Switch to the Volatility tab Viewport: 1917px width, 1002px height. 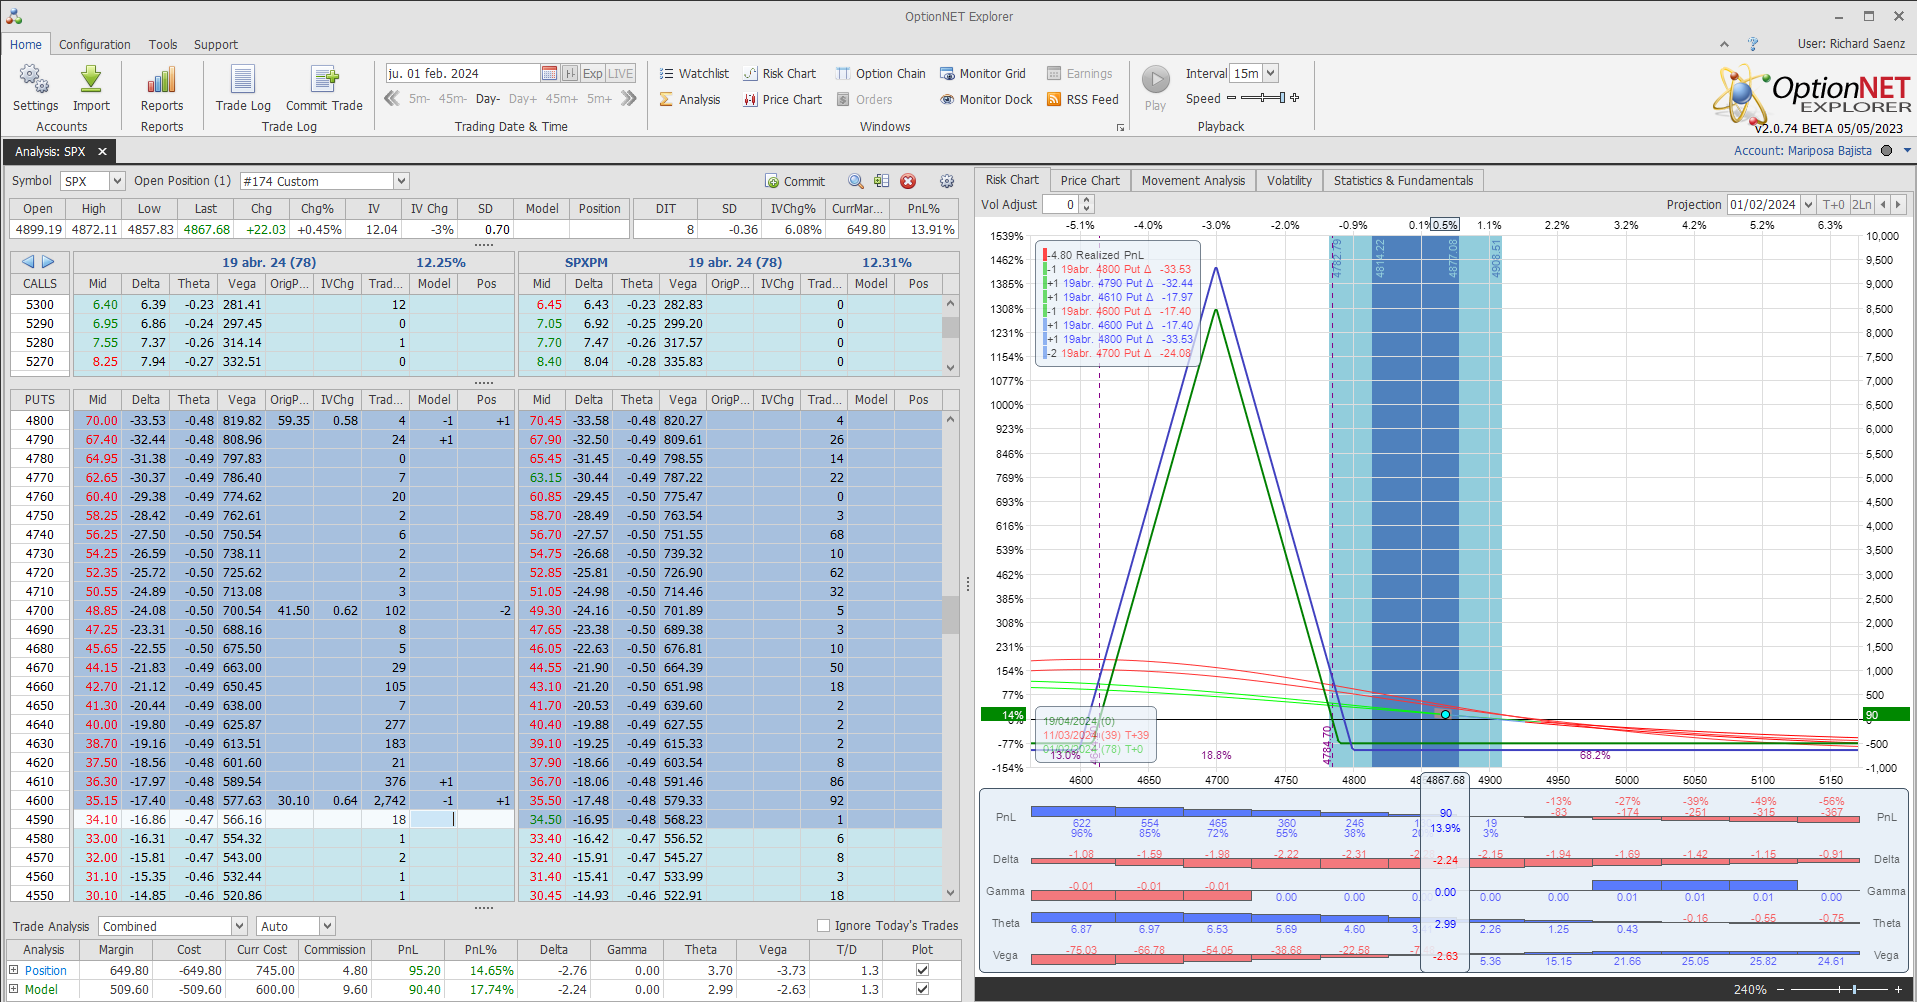coord(1288,181)
